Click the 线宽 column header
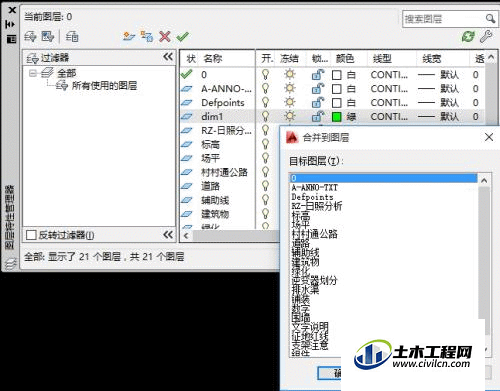This screenshot has height=391, width=500. [x=431, y=59]
